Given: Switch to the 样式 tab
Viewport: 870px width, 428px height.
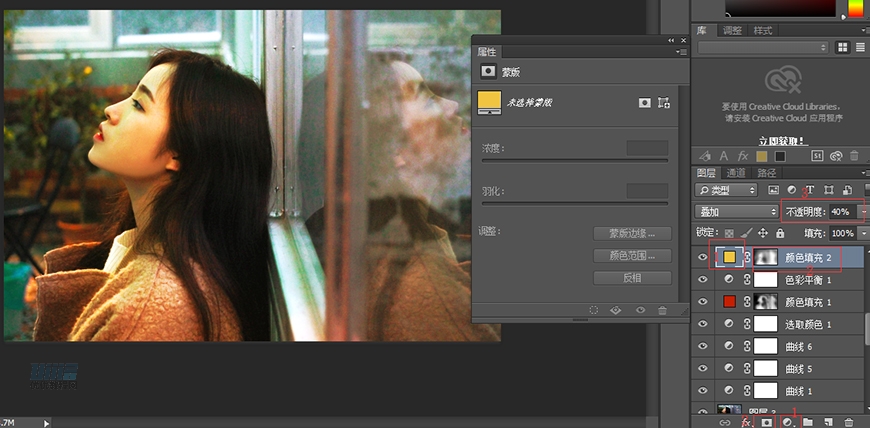Looking at the screenshot, I should click(x=762, y=31).
